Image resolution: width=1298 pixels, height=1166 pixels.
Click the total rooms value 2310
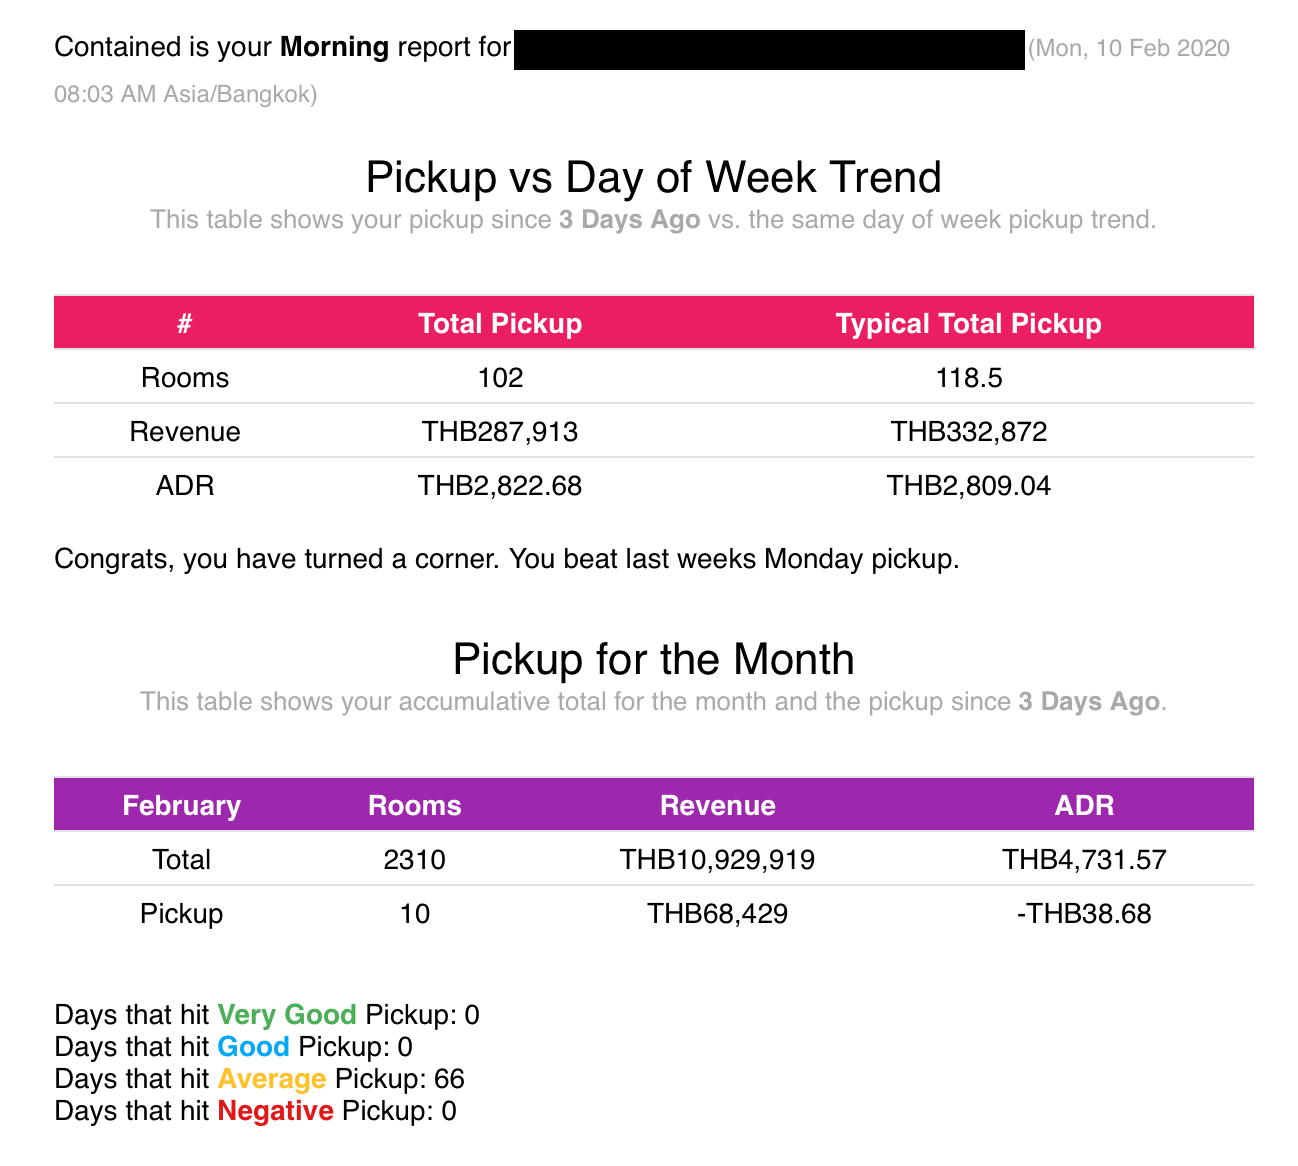[414, 859]
